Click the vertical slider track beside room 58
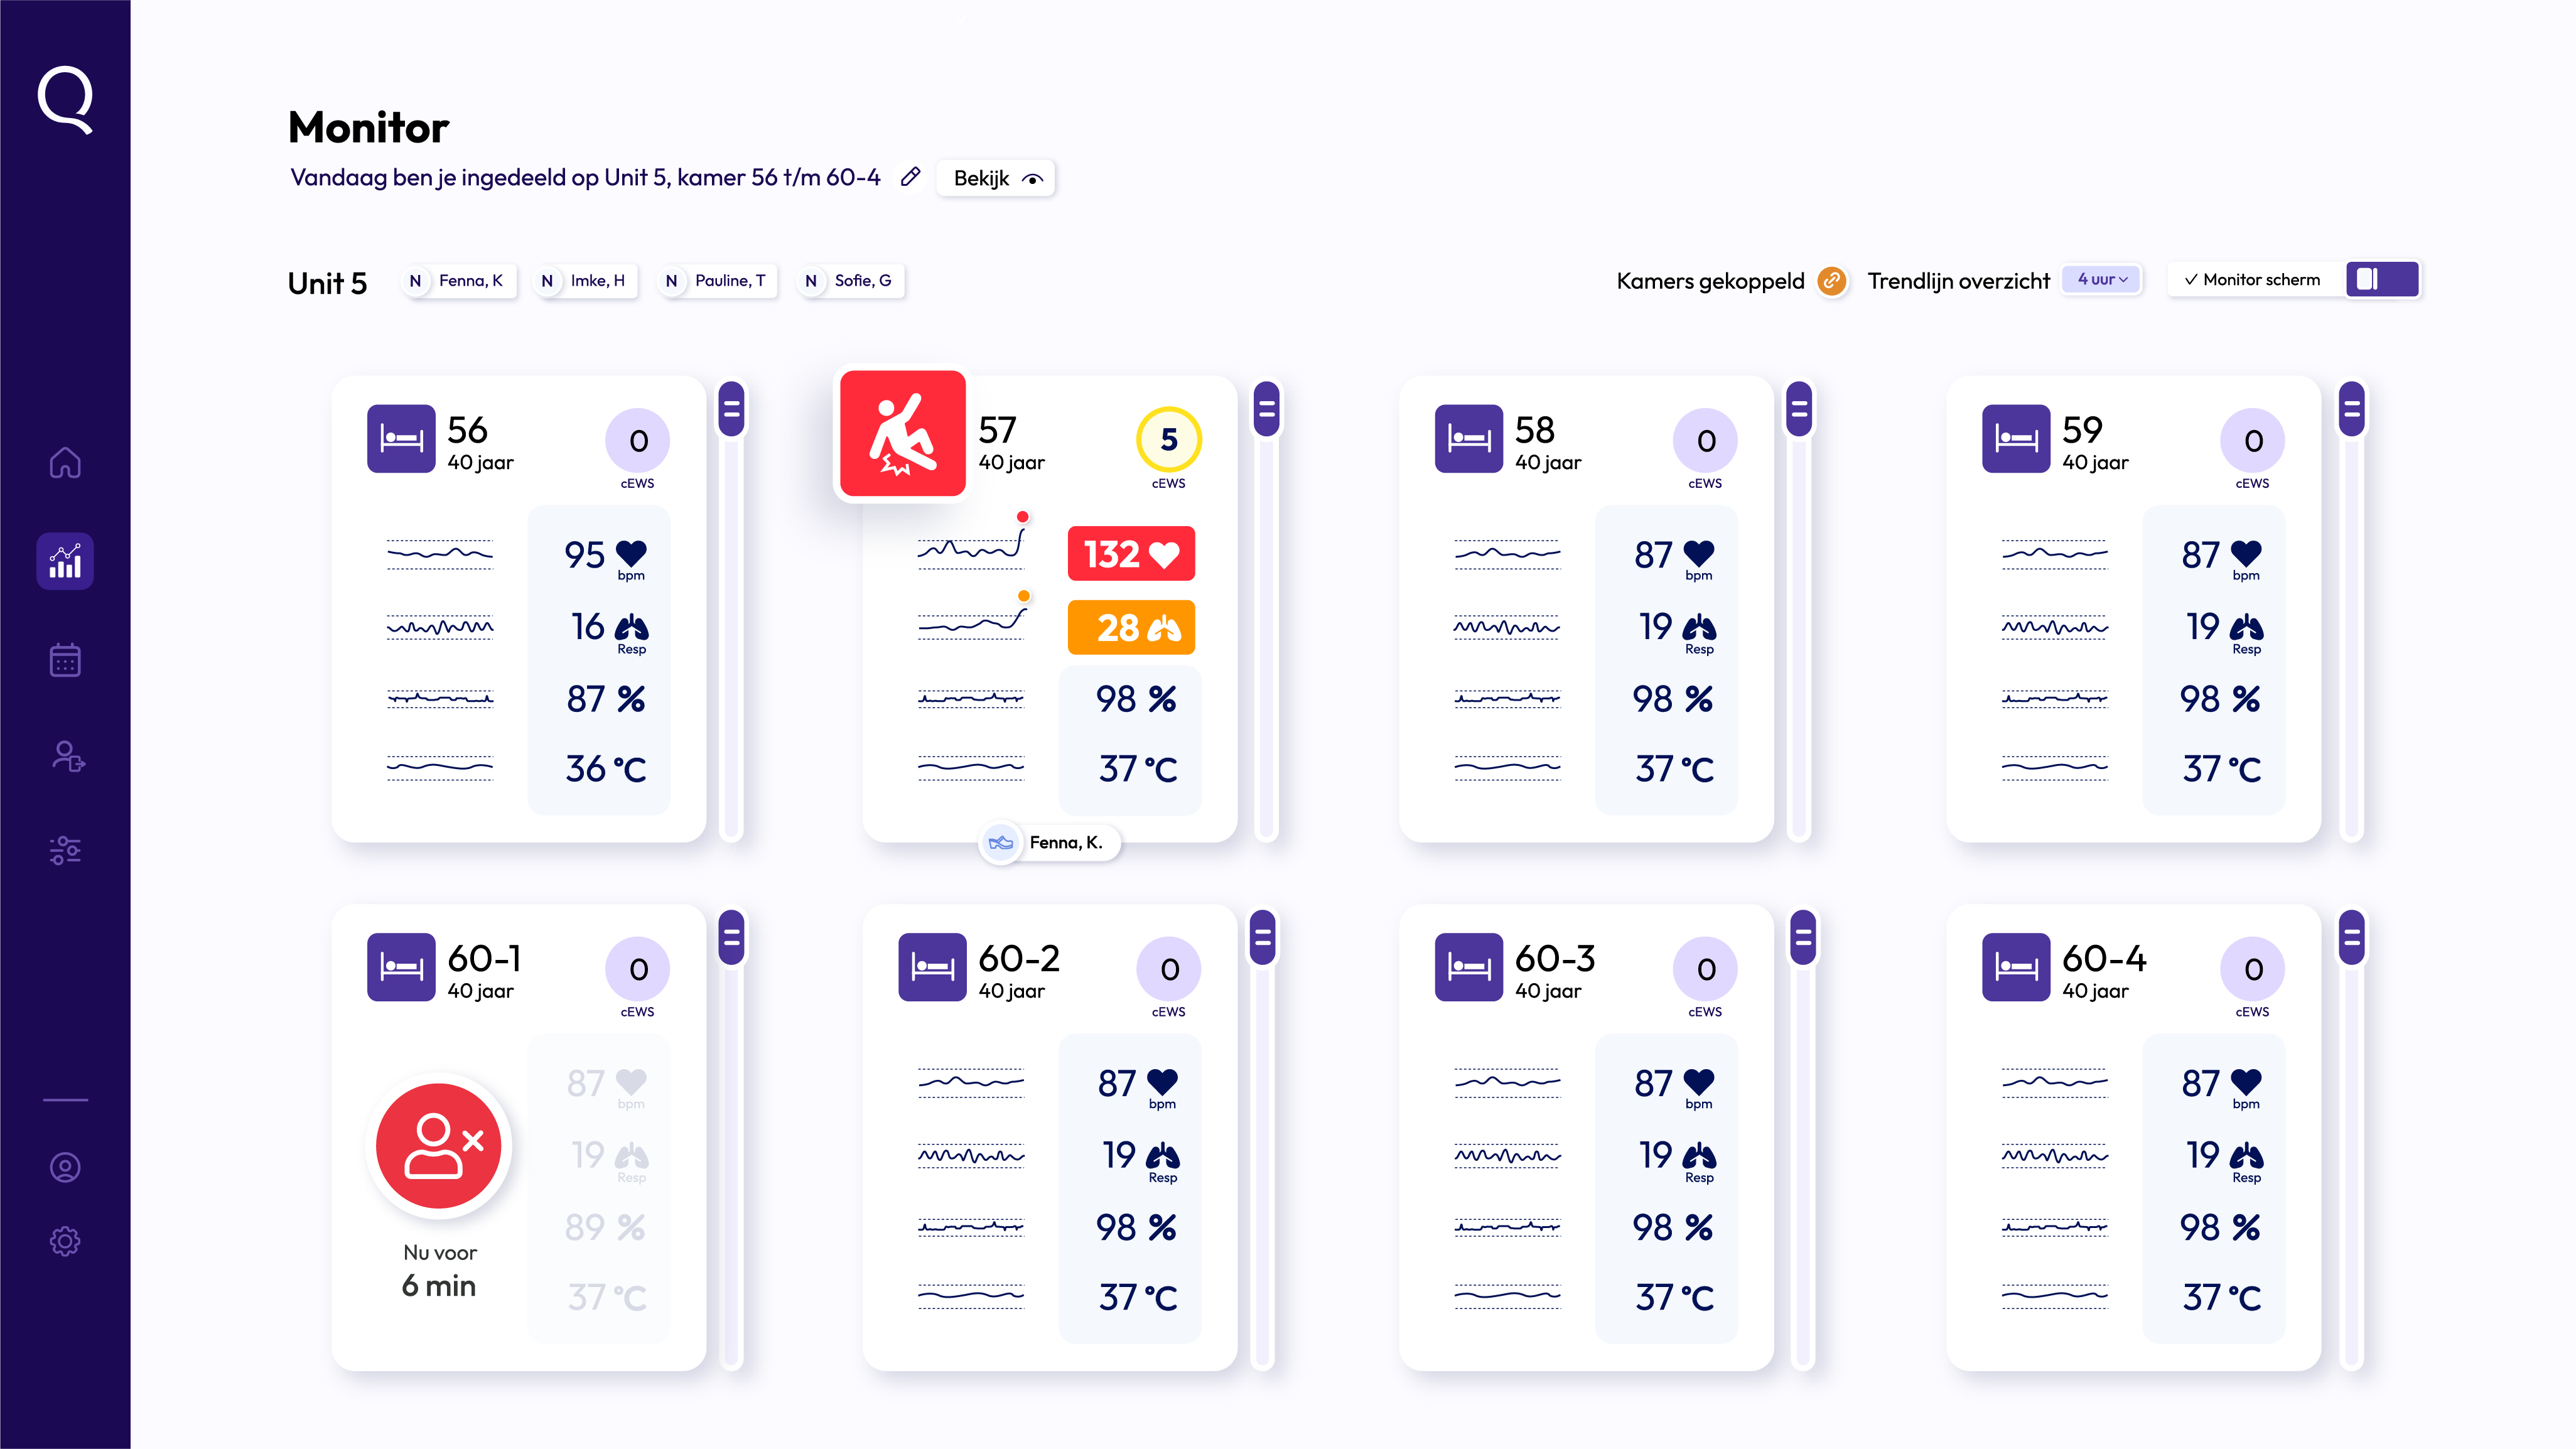Image resolution: width=2576 pixels, height=1449 pixels. point(1798,640)
